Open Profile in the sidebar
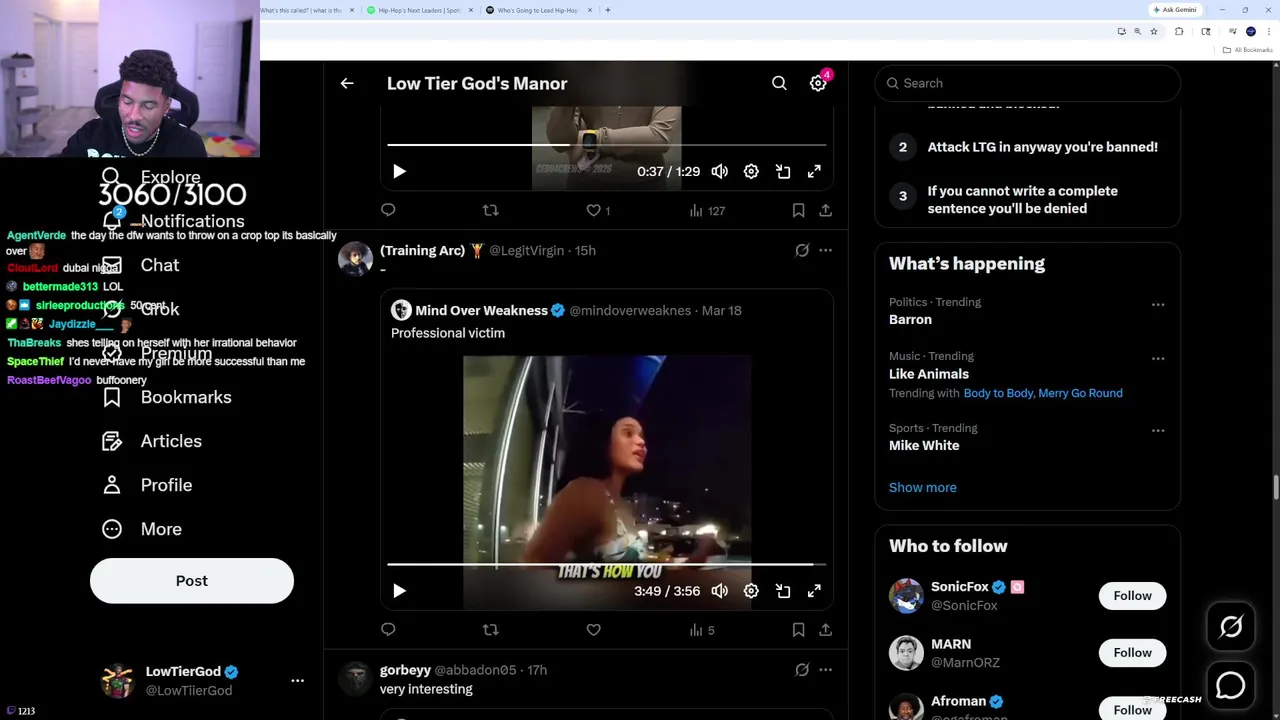Viewport: 1280px width, 720px height. tap(147, 485)
